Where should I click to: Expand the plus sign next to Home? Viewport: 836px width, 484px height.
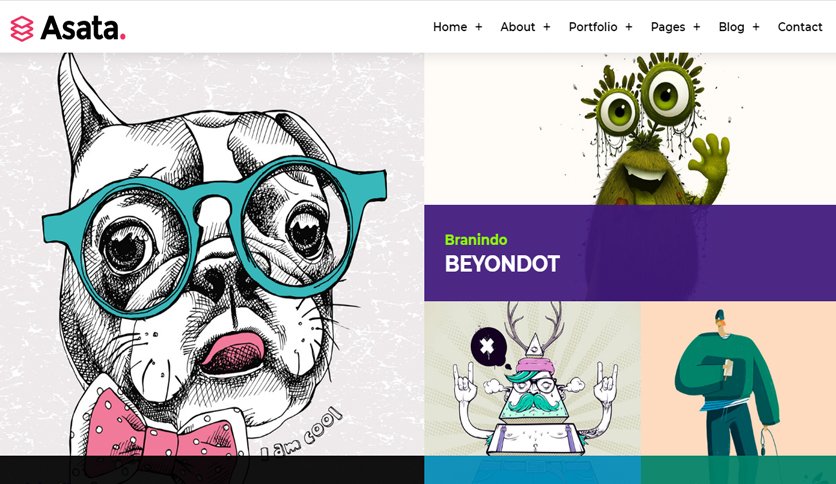pos(479,27)
